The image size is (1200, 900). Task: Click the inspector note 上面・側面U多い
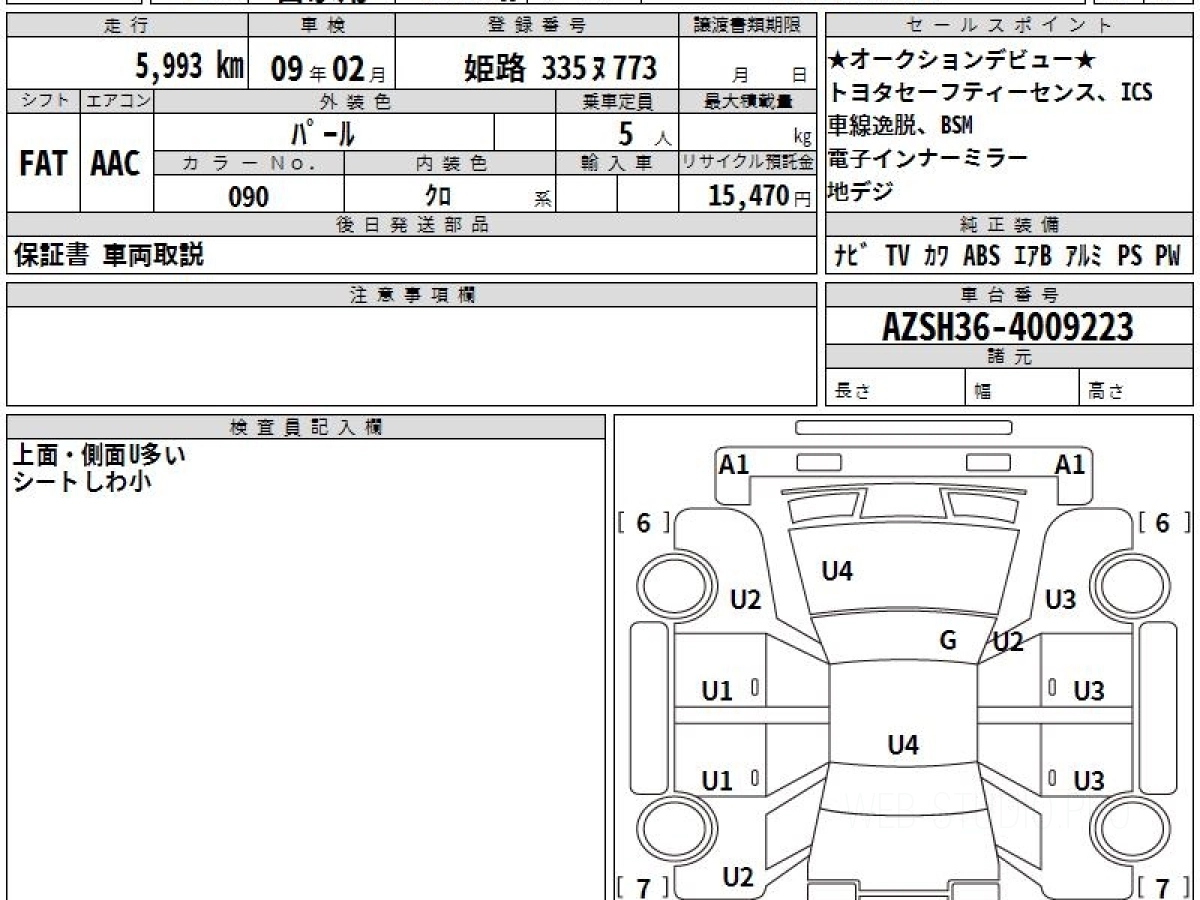coord(98,455)
